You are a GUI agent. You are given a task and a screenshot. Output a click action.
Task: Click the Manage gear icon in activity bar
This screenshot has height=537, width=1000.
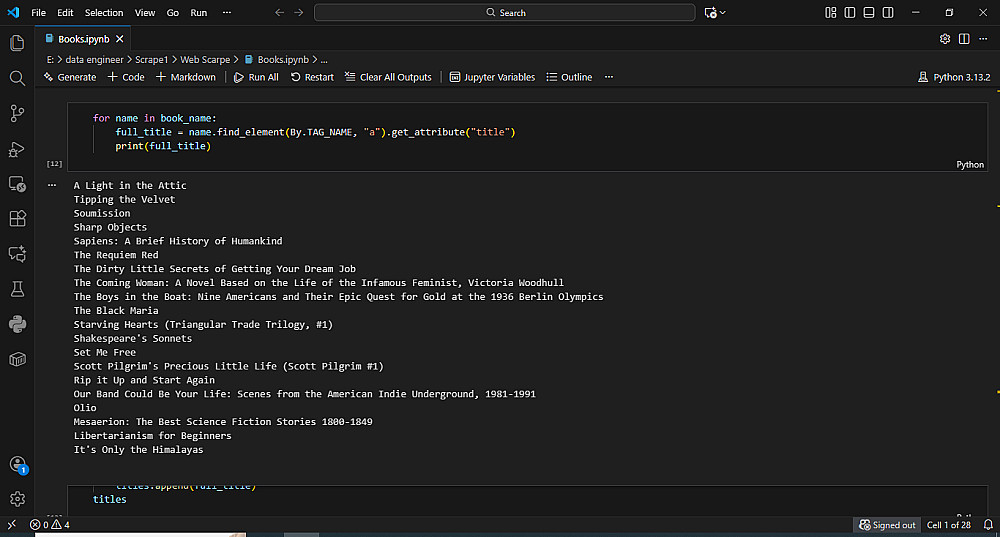17,498
